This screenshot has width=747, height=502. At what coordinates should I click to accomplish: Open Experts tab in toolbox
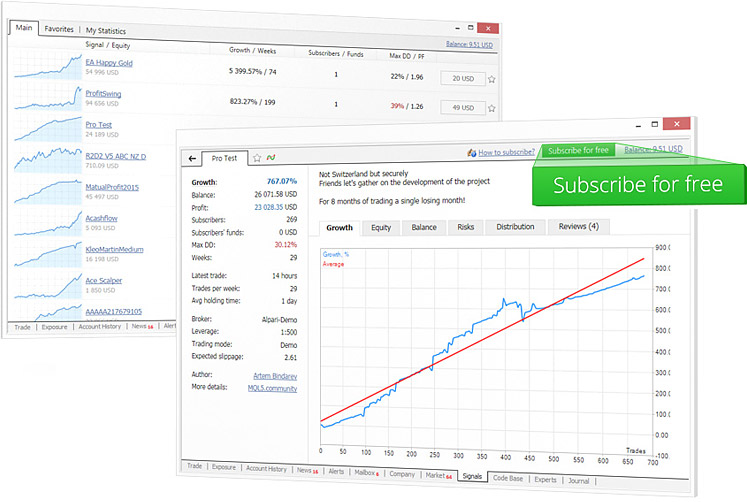(x=545, y=480)
